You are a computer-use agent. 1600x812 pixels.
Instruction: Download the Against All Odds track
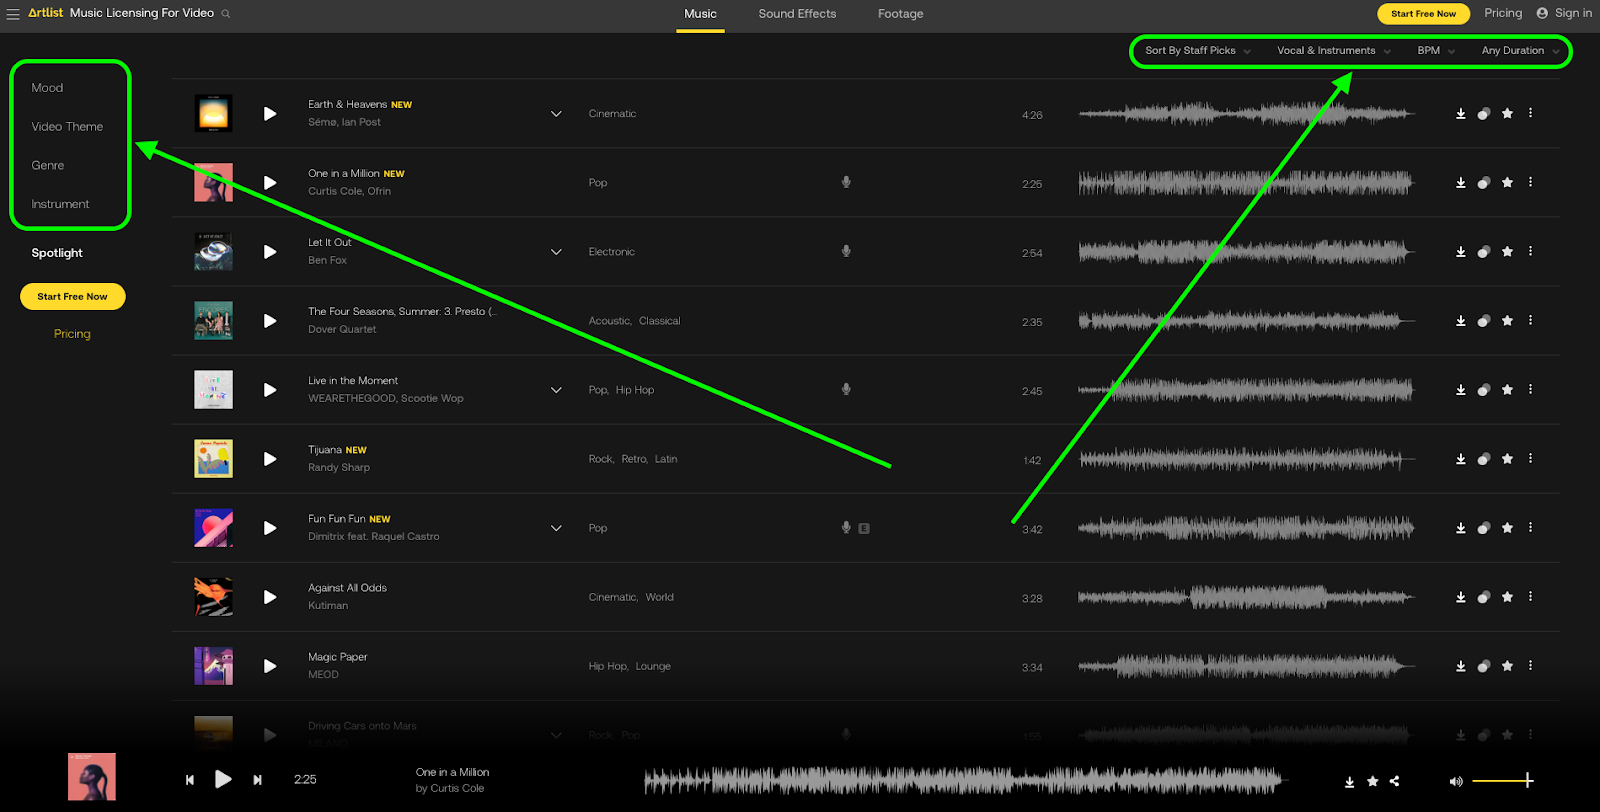pyautogui.click(x=1461, y=597)
